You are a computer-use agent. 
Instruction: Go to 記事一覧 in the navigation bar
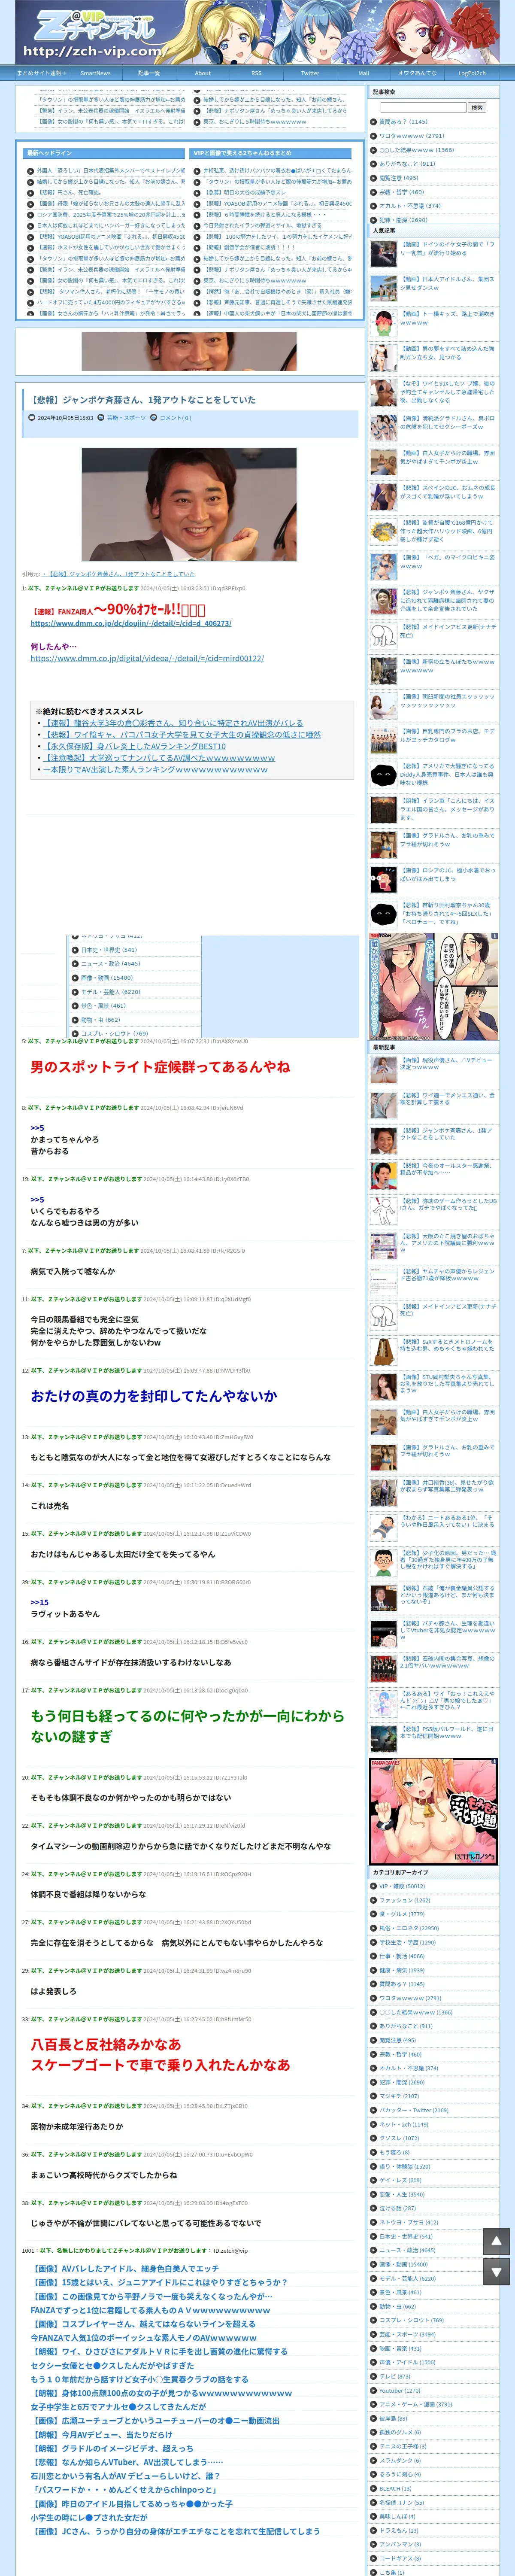149,73
